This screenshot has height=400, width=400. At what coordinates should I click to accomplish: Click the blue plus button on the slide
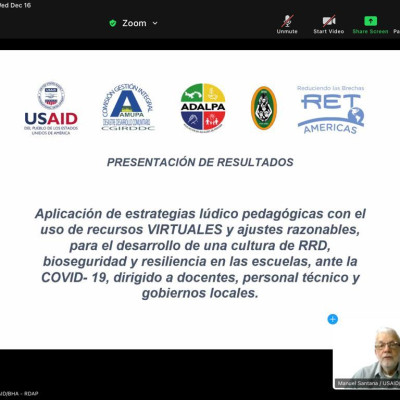[x=332, y=319]
